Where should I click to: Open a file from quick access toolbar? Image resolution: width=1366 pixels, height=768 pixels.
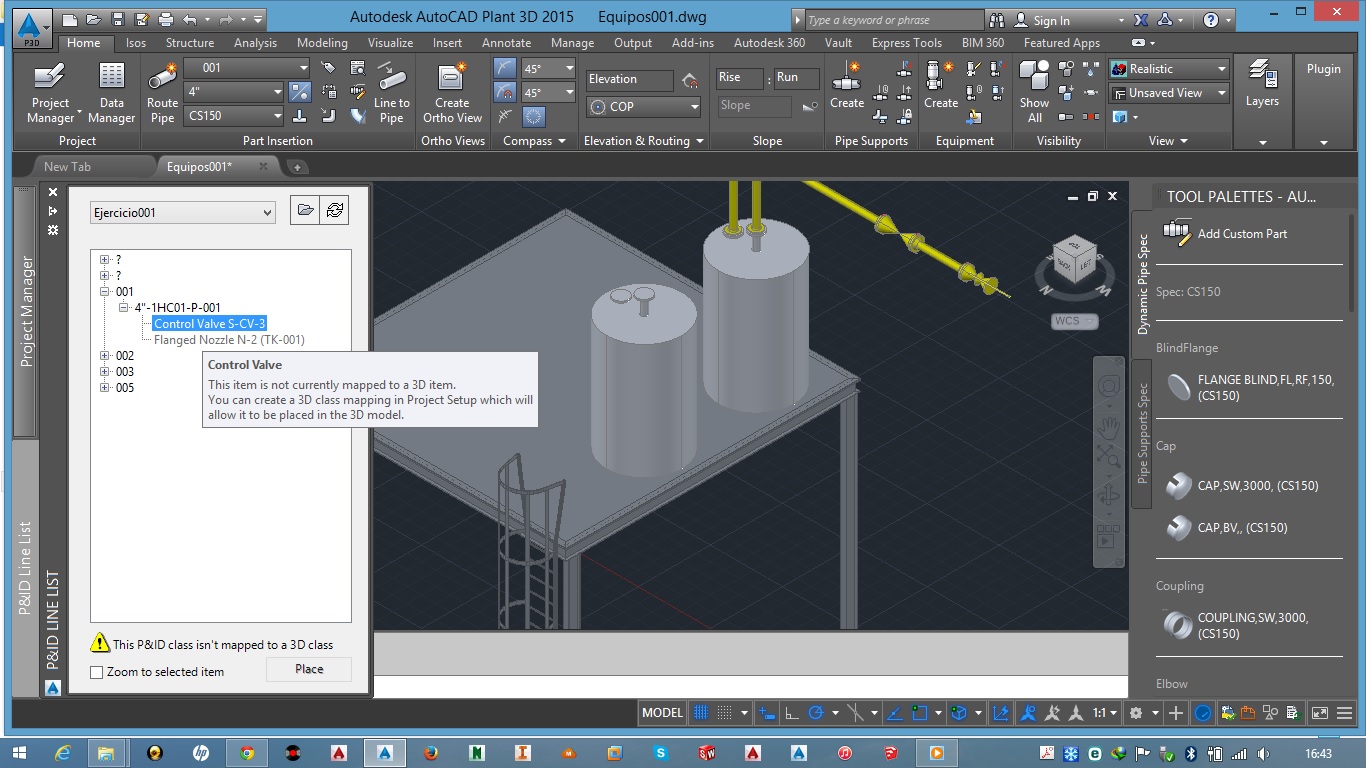93,19
